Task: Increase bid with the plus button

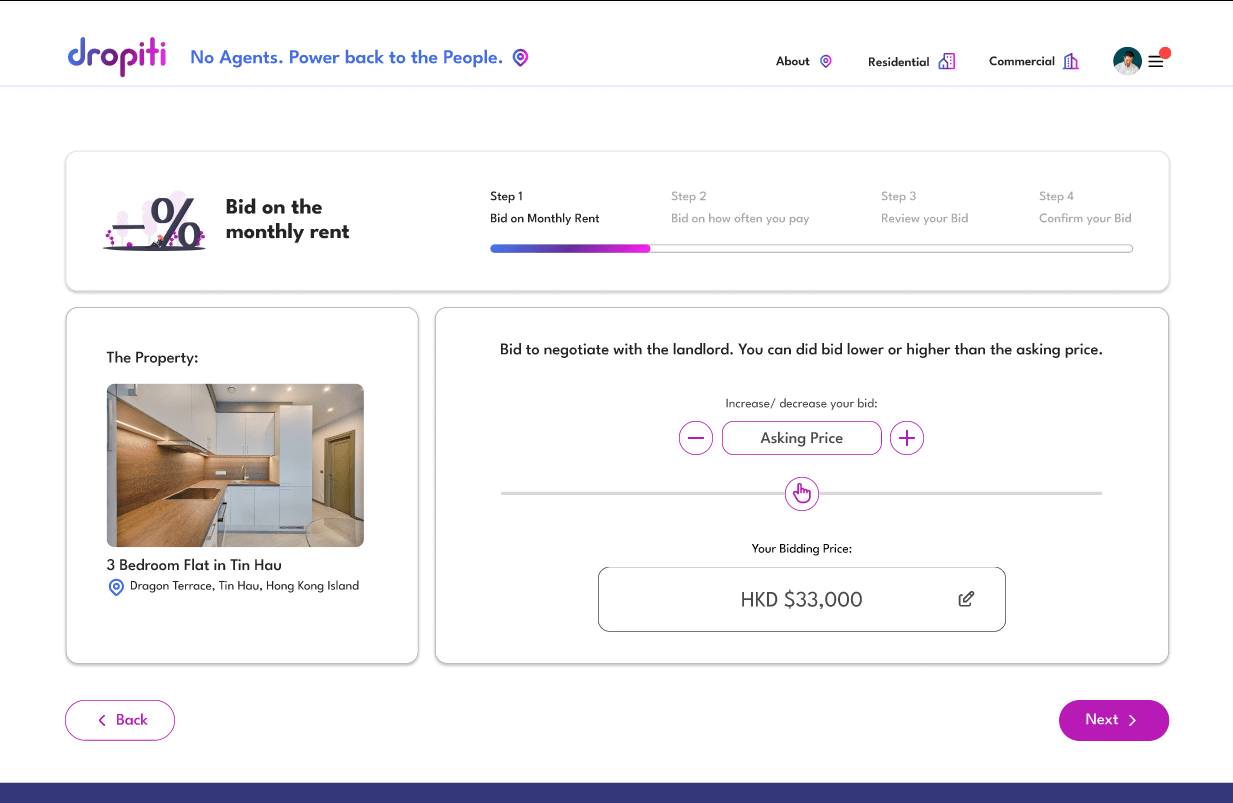Action: click(907, 438)
